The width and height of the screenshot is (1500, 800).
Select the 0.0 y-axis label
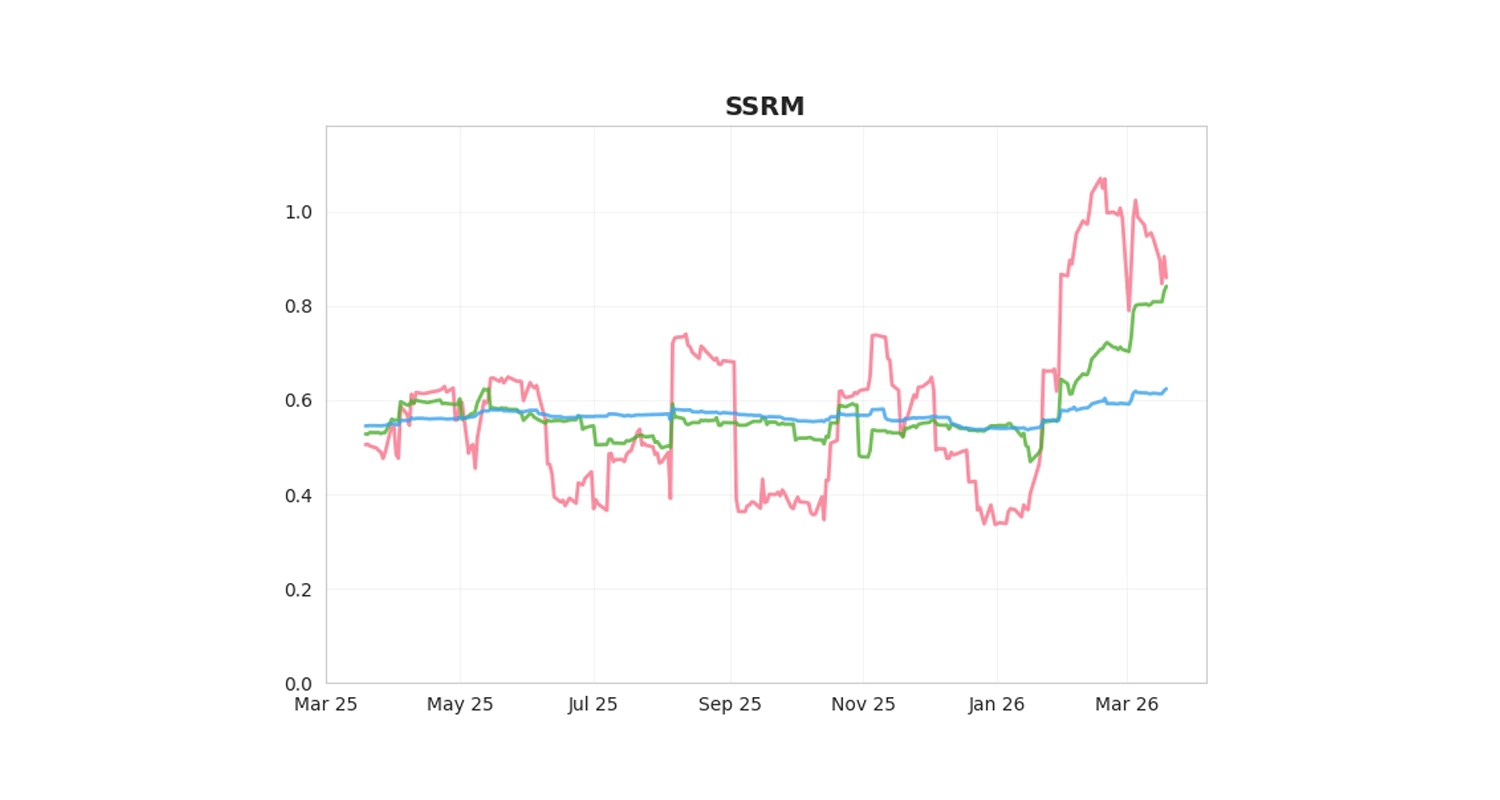point(301,684)
